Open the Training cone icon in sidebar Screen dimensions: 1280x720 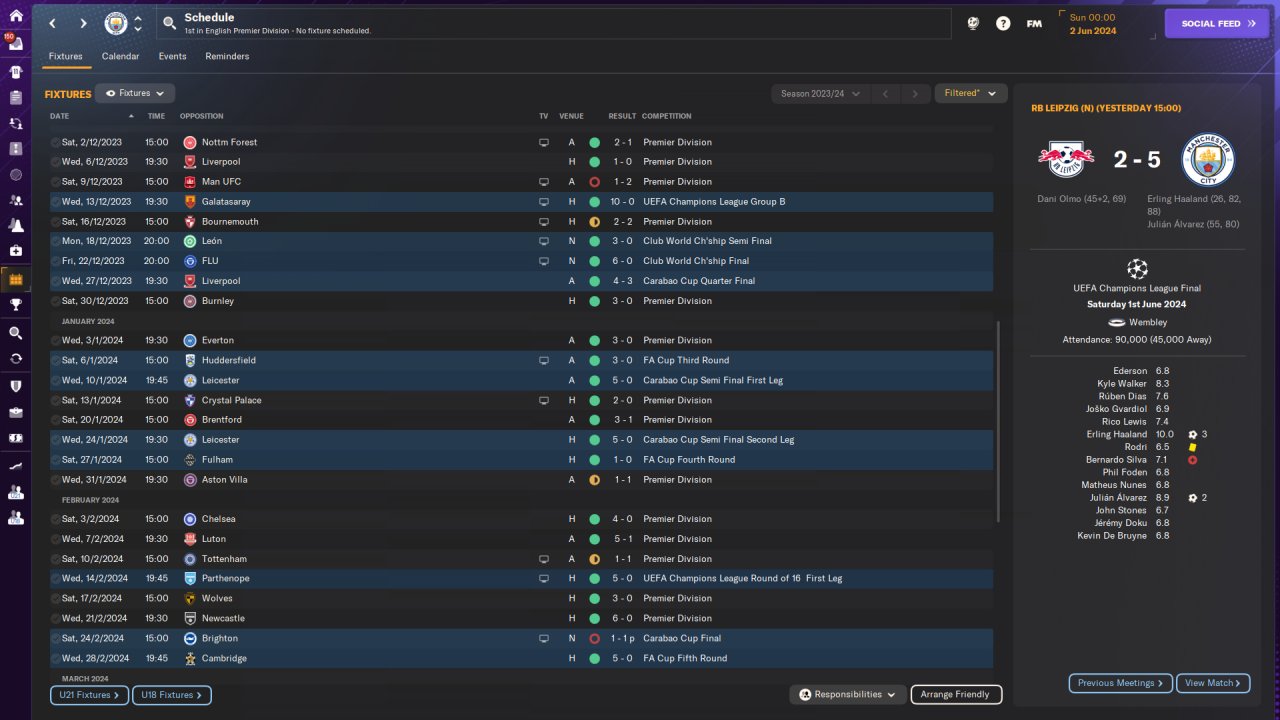(x=15, y=225)
